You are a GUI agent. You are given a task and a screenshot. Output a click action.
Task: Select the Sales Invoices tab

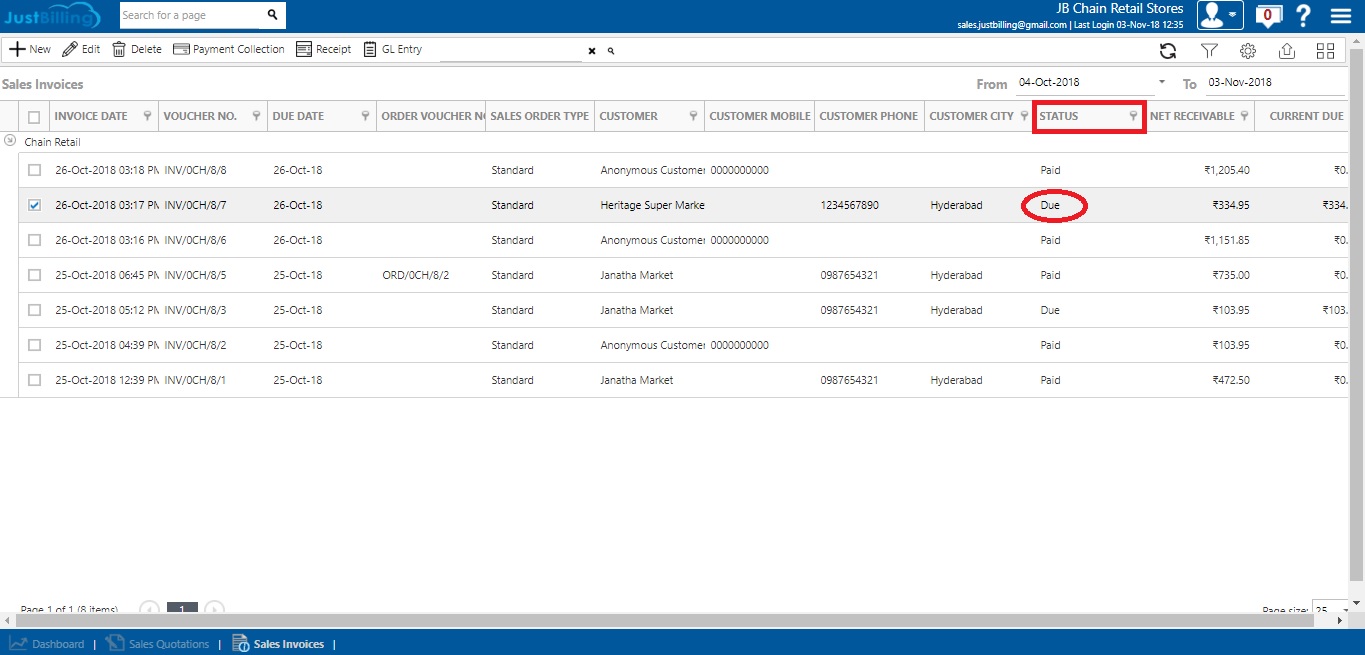coord(278,644)
